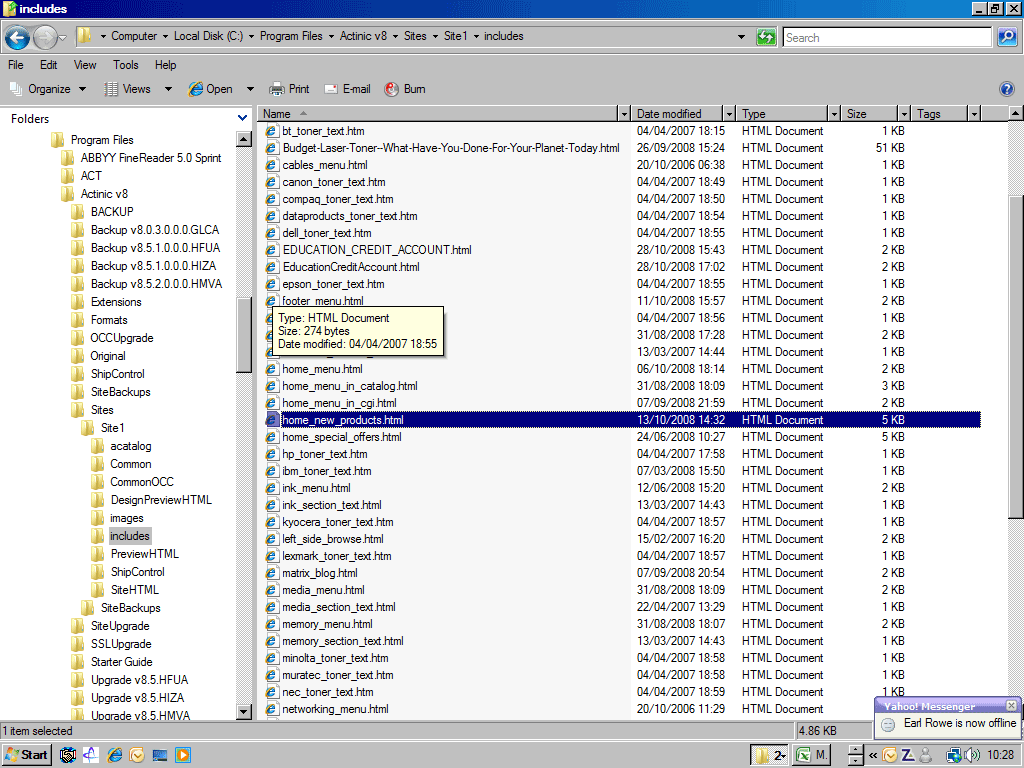Image resolution: width=1024 pixels, height=768 pixels.
Task: Click the blue Help question mark icon
Action: 1007,89
